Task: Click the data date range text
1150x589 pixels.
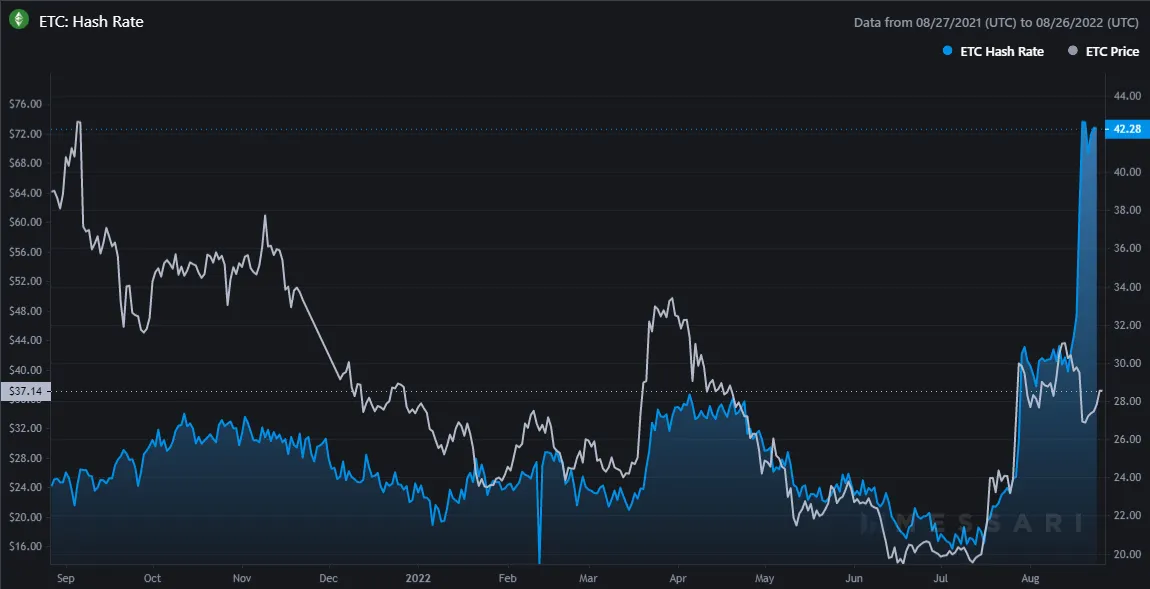Action: 996,22
